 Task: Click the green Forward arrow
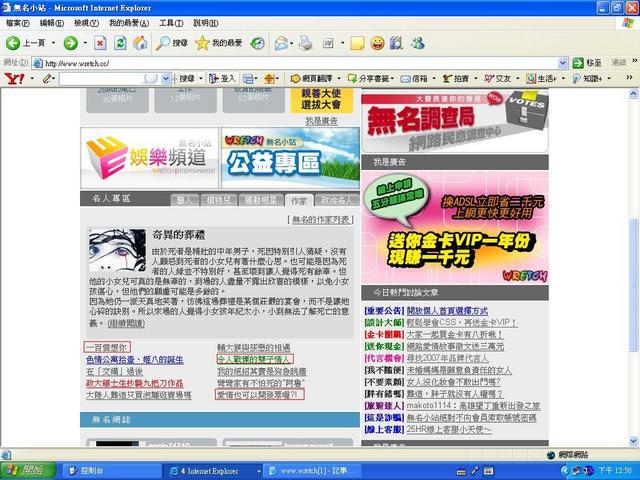click(70, 42)
